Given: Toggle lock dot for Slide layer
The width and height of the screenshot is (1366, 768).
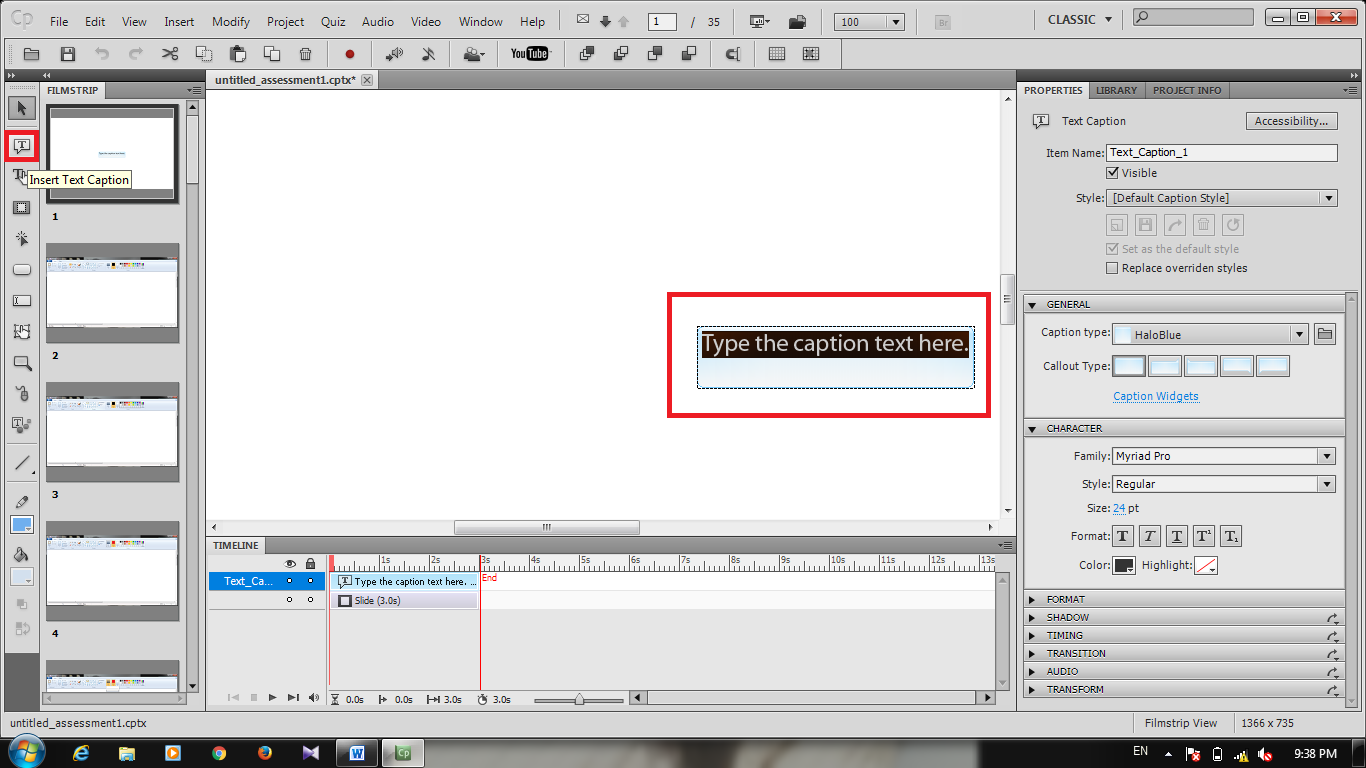Looking at the screenshot, I should point(310,600).
